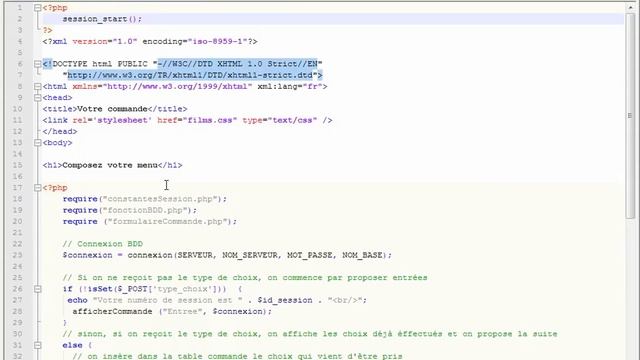Click the "formulaireCommande.php" require string
640x360 pixels.
click(167, 222)
